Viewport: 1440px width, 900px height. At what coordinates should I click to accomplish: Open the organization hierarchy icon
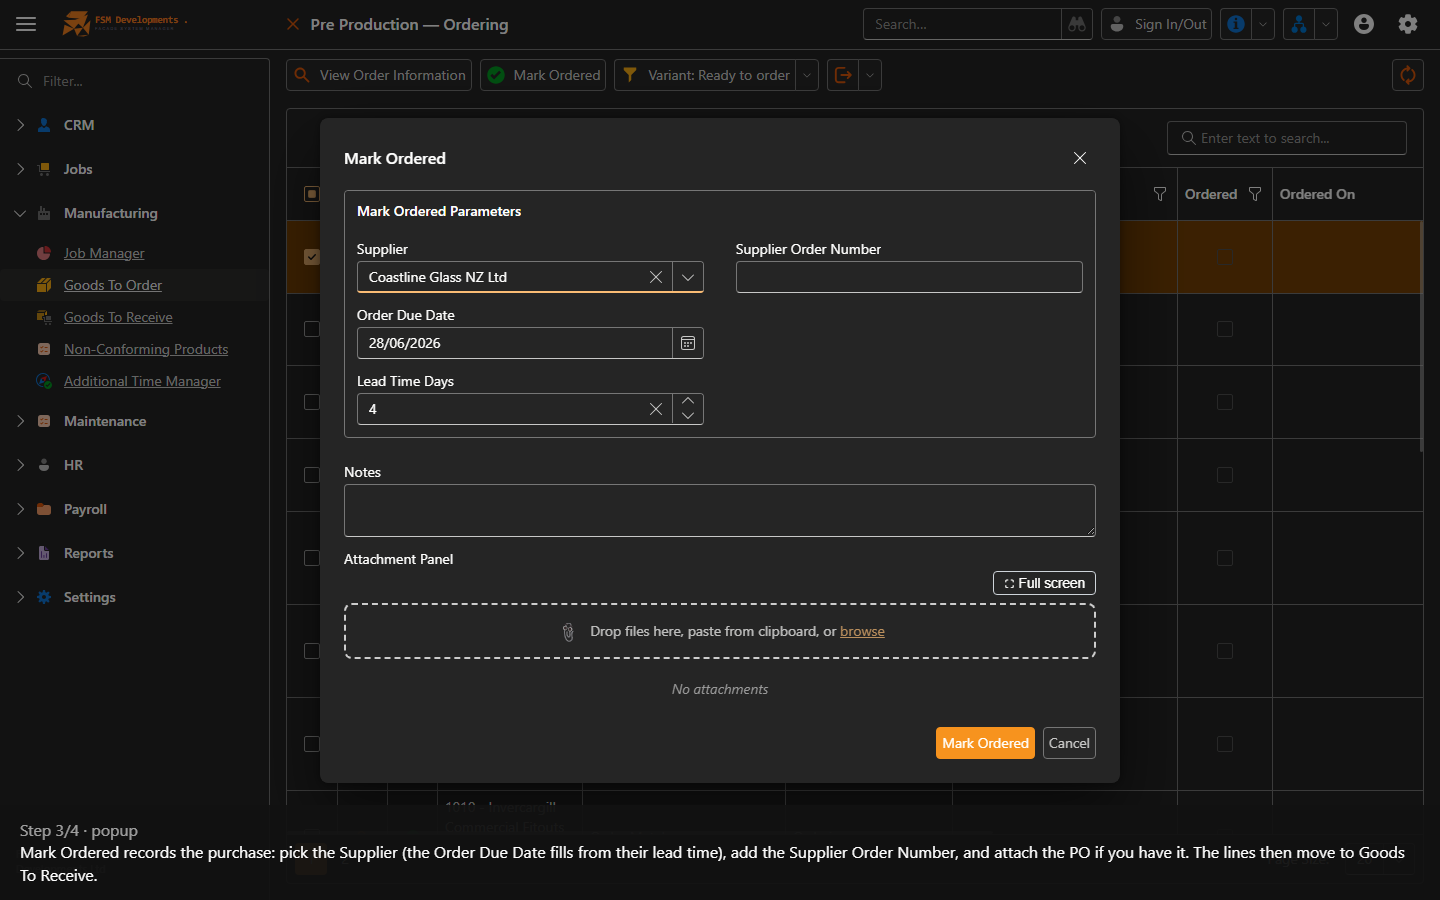pos(1298,24)
